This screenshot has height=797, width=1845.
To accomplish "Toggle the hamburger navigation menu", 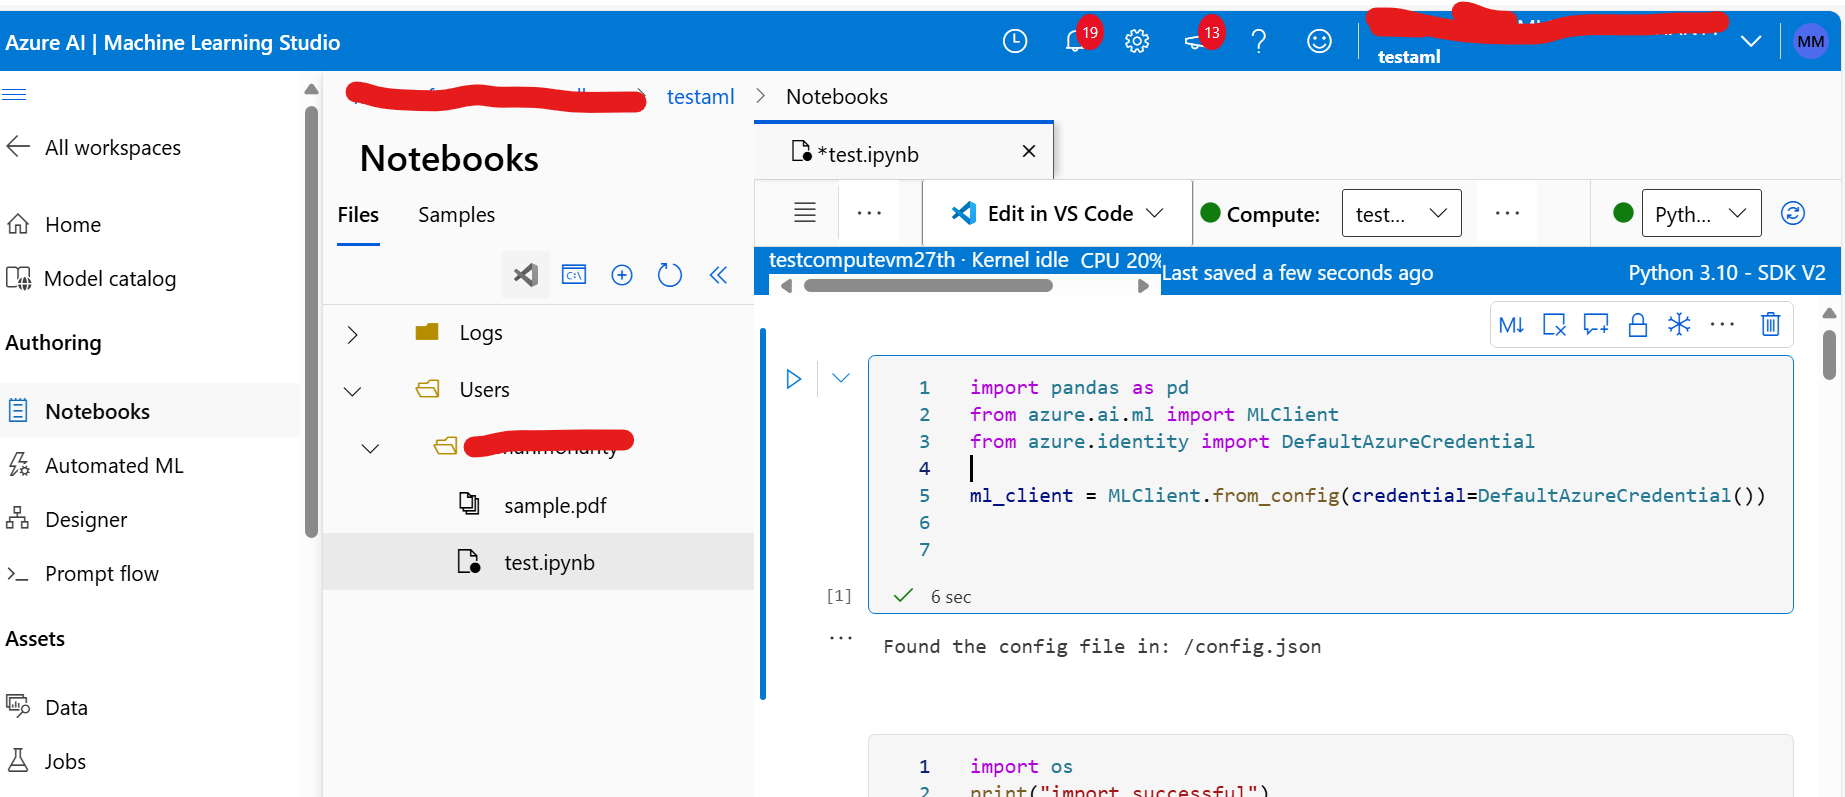I will tap(14, 95).
